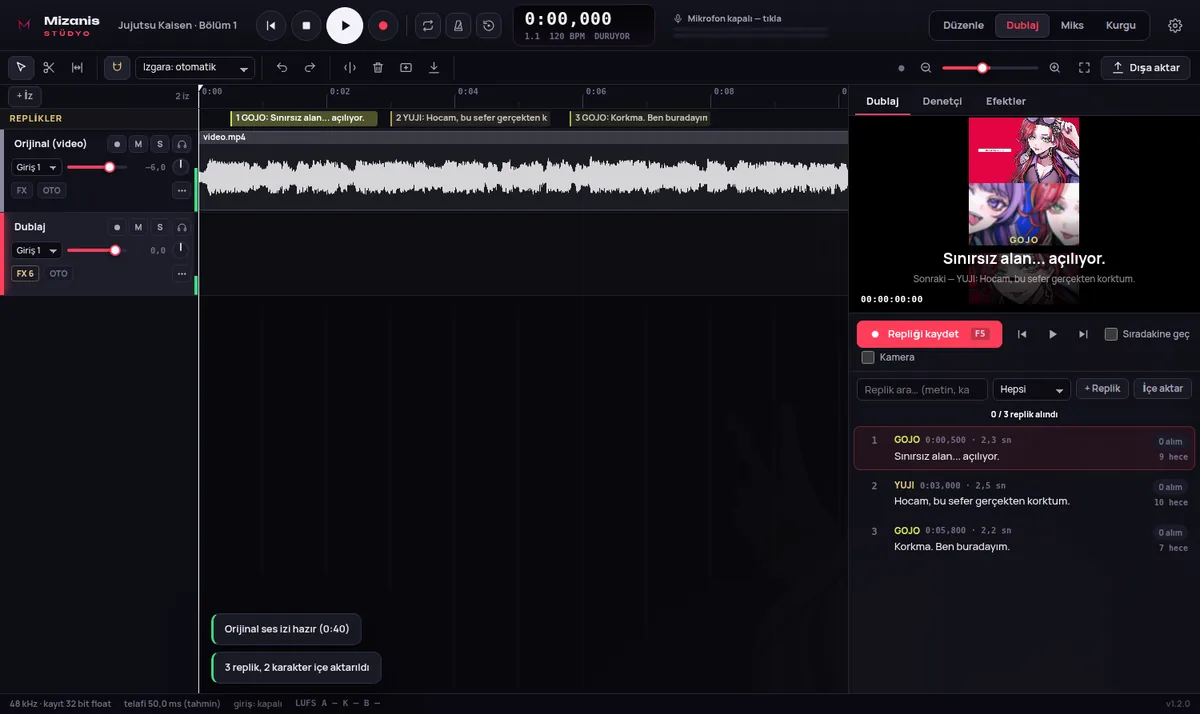Split the clip at the playhead

[350, 67]
